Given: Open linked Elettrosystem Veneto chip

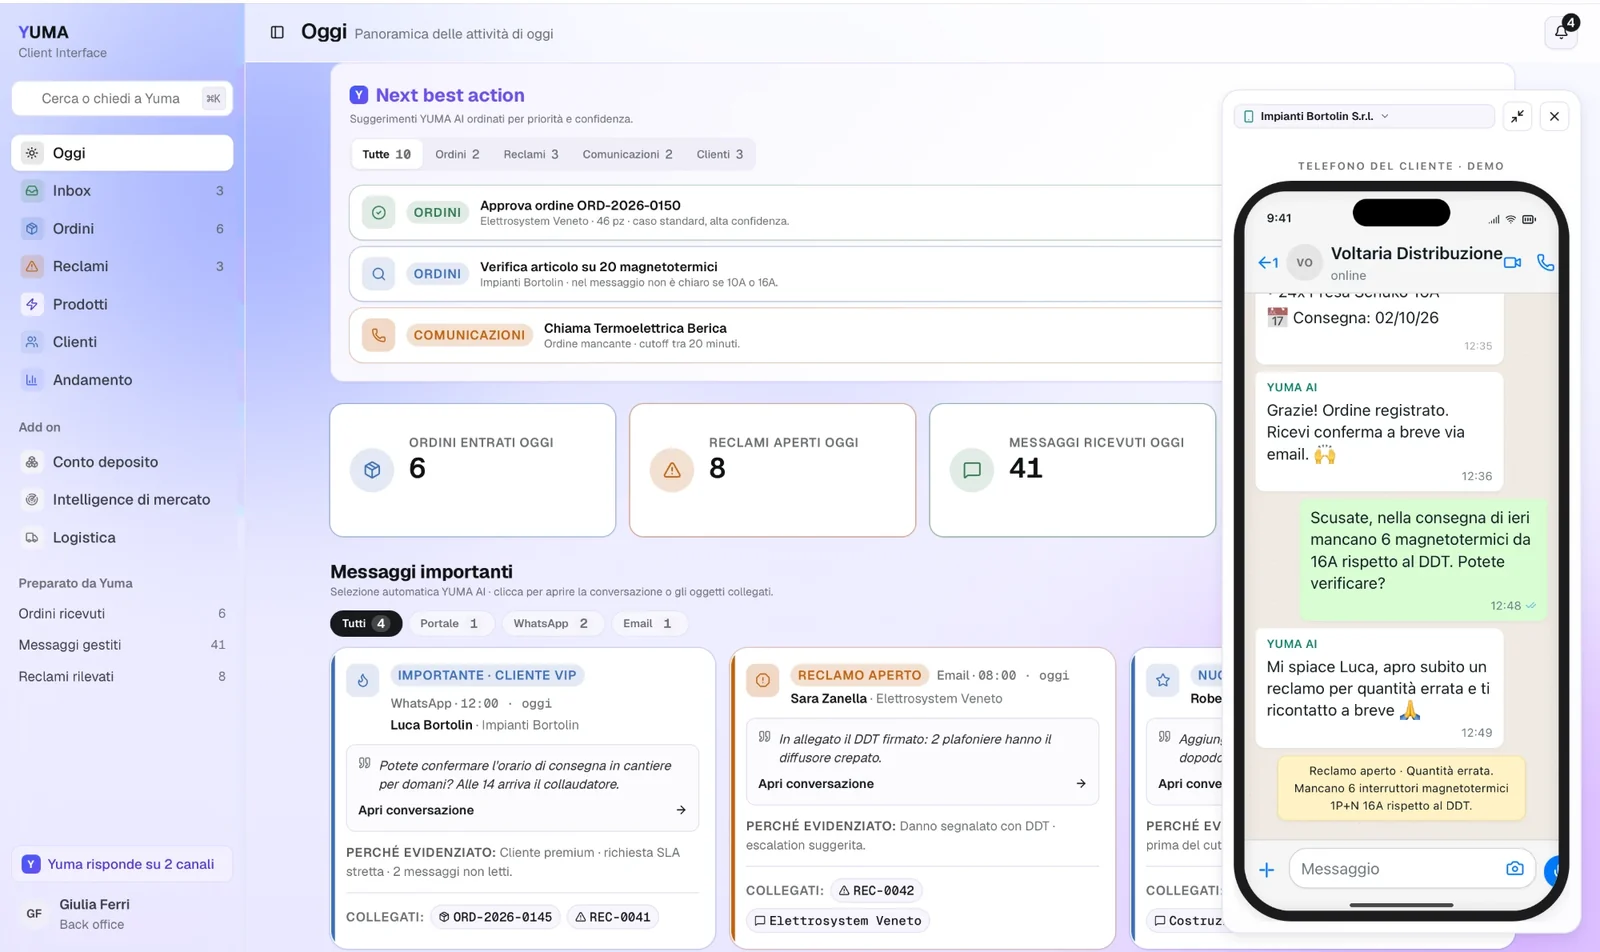Looking at the screenshot, I should coord(838,921).
